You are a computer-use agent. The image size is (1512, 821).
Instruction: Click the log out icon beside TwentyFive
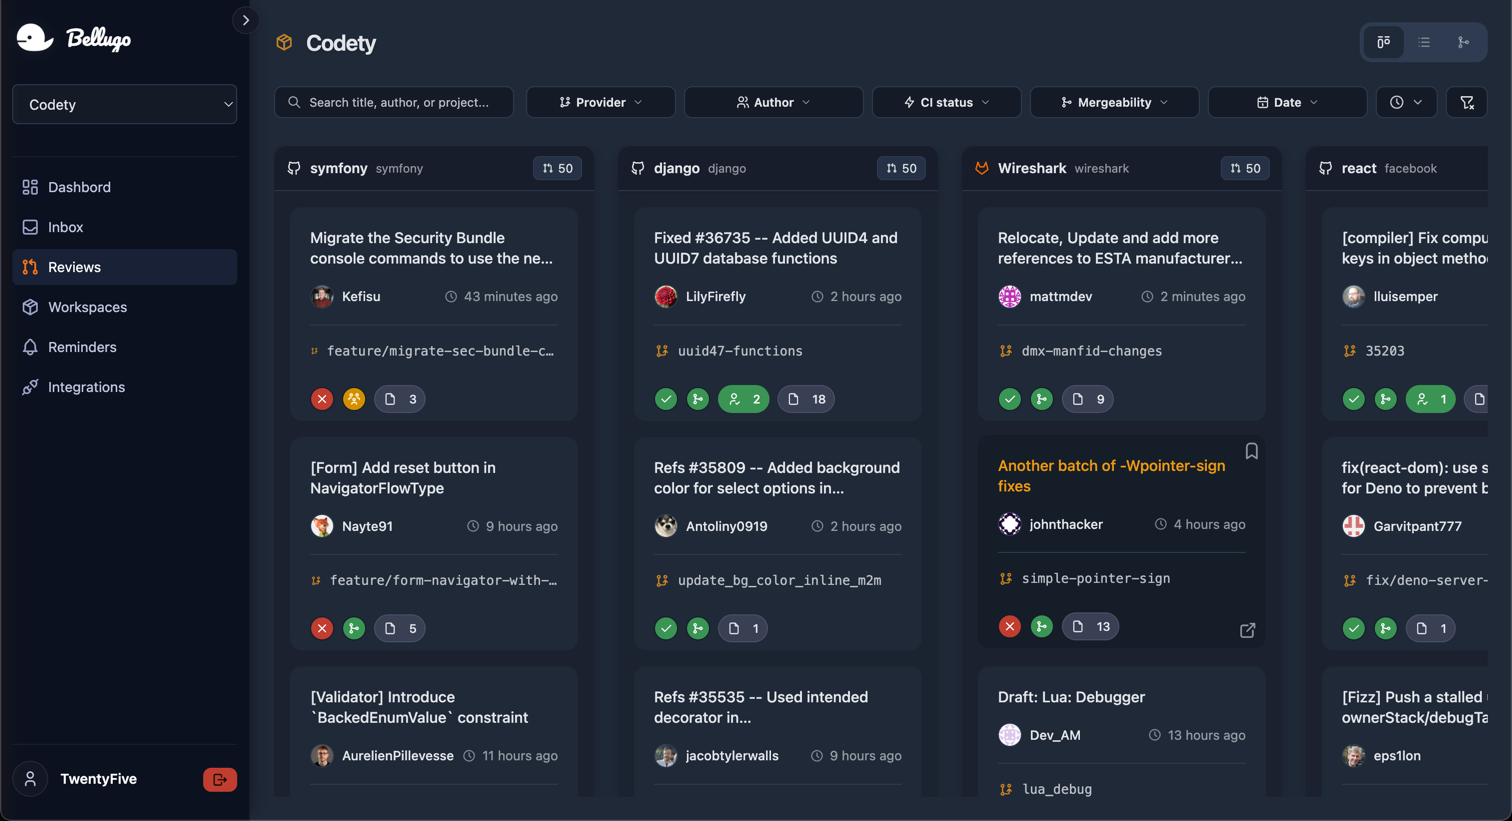click(x=220, y=779)
